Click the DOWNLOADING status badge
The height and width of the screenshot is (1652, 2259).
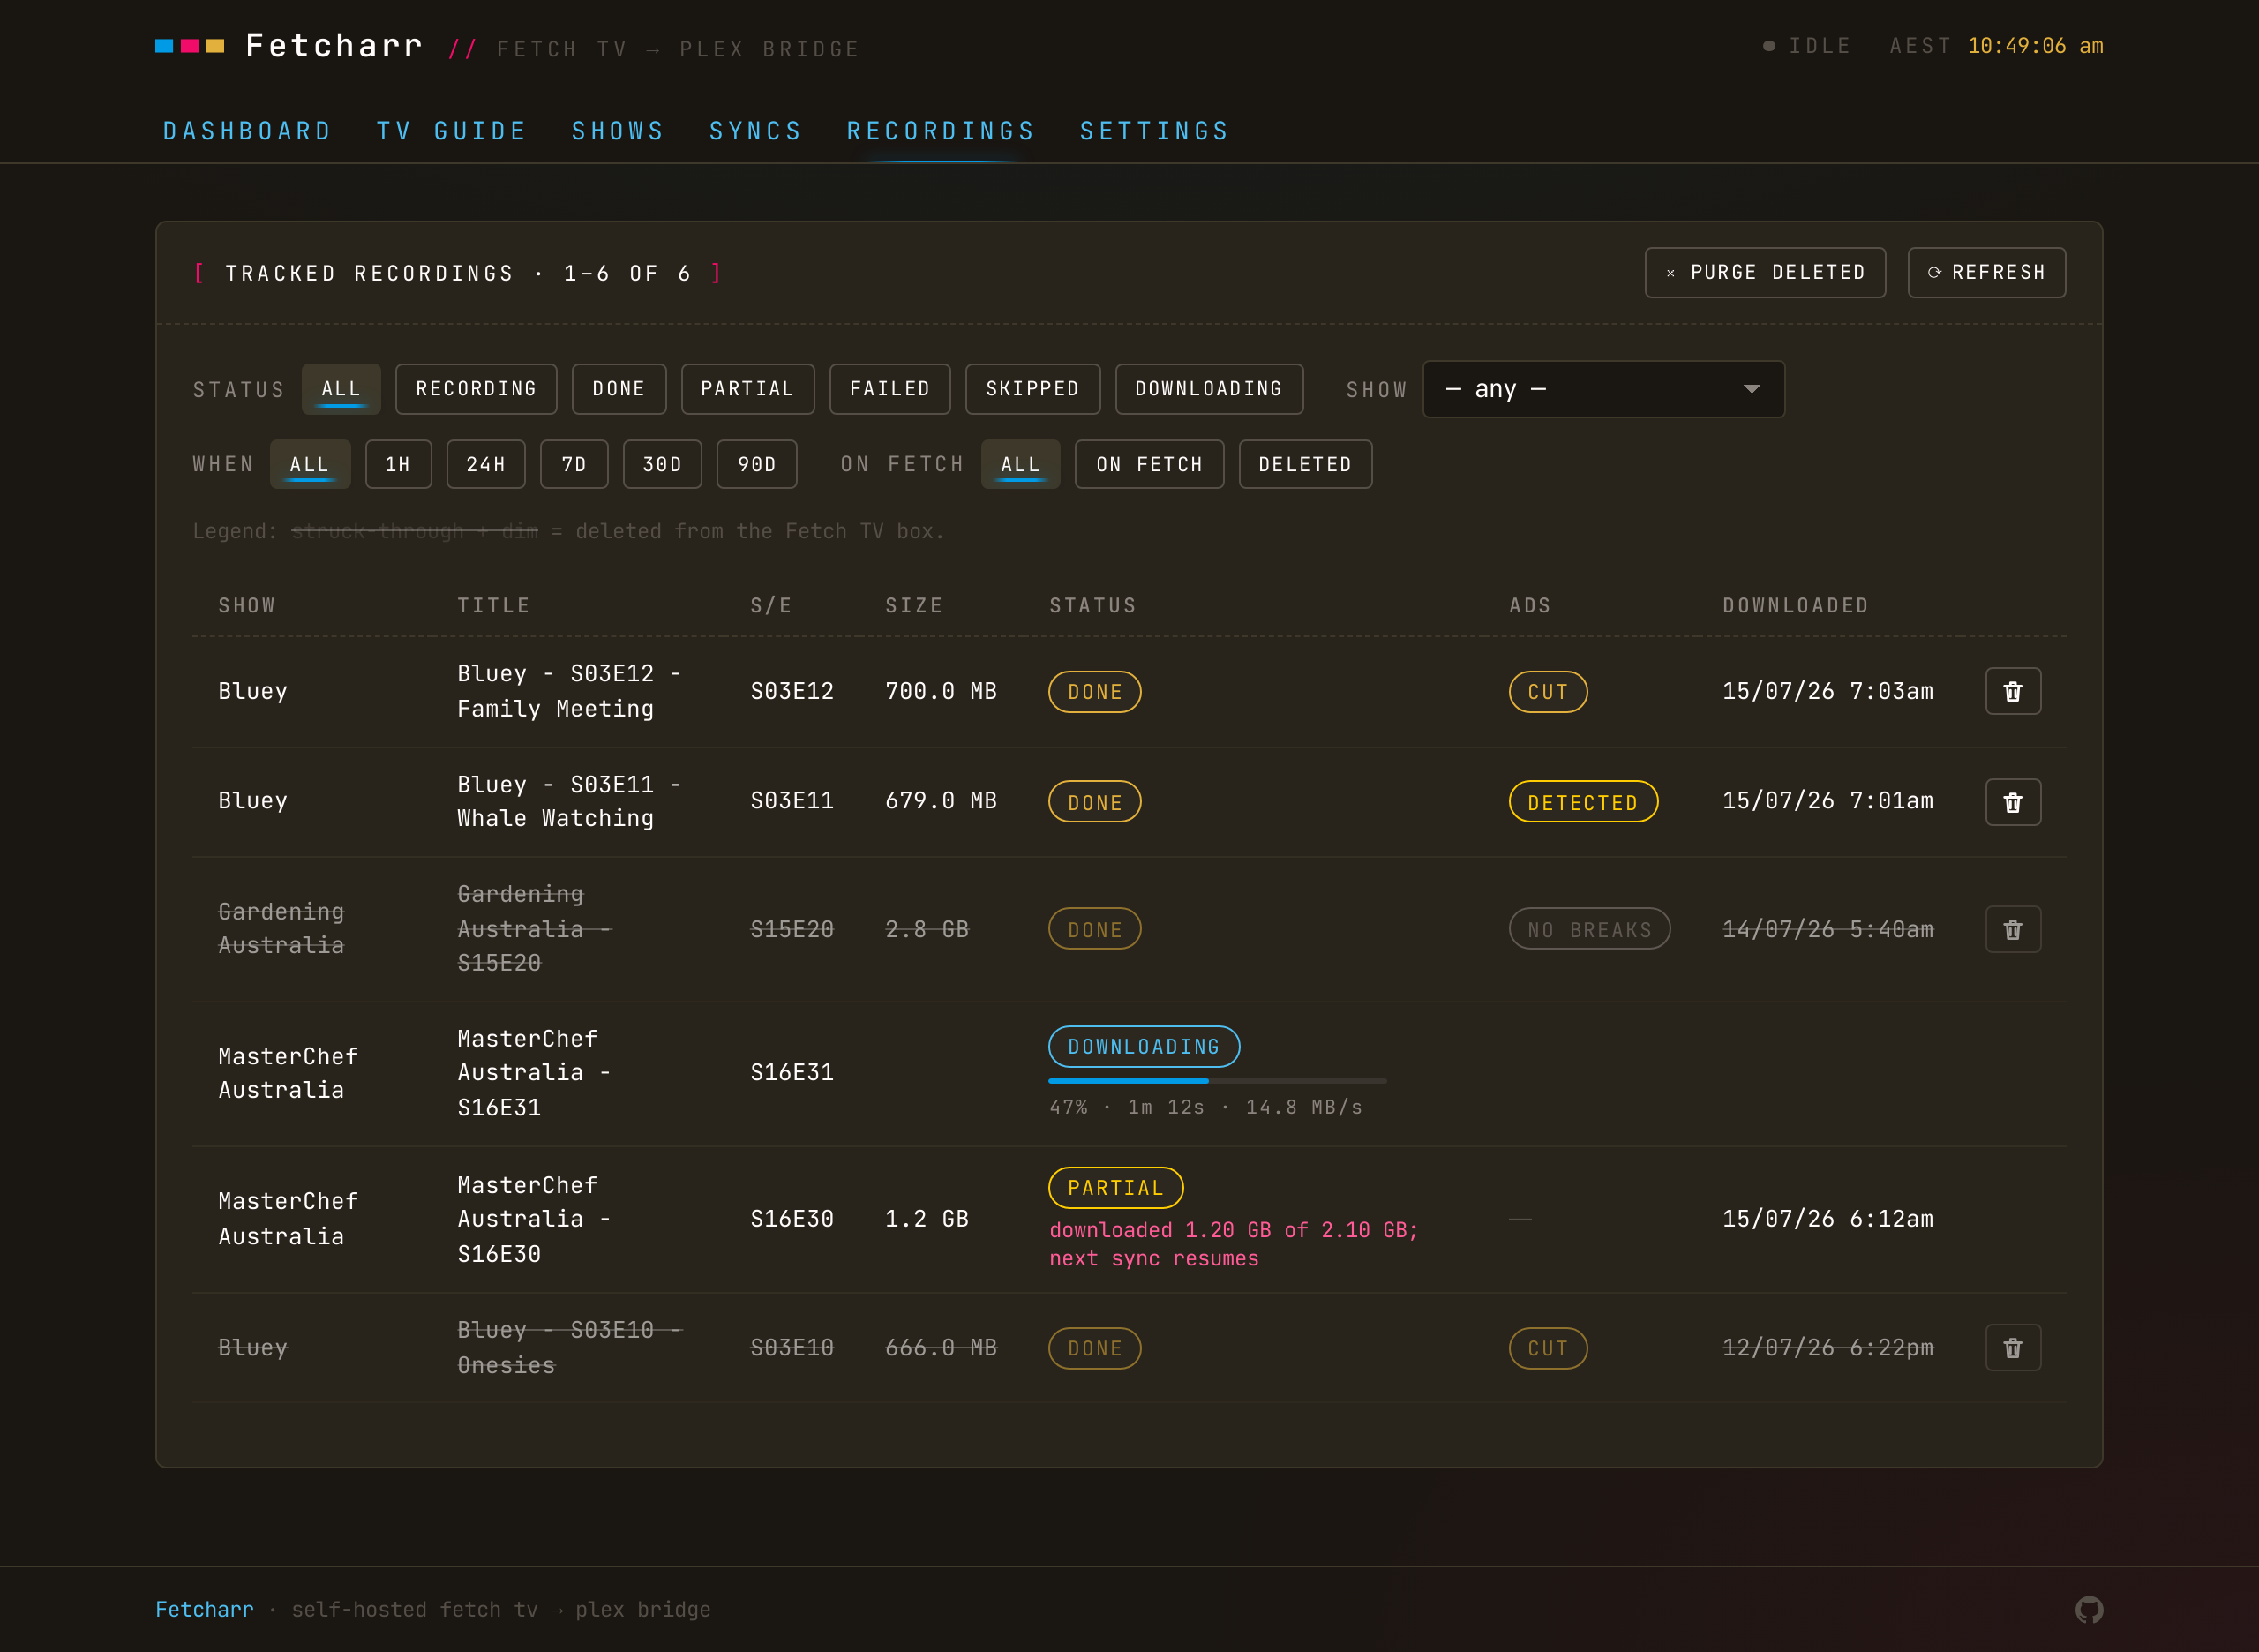(1144, 1046)
